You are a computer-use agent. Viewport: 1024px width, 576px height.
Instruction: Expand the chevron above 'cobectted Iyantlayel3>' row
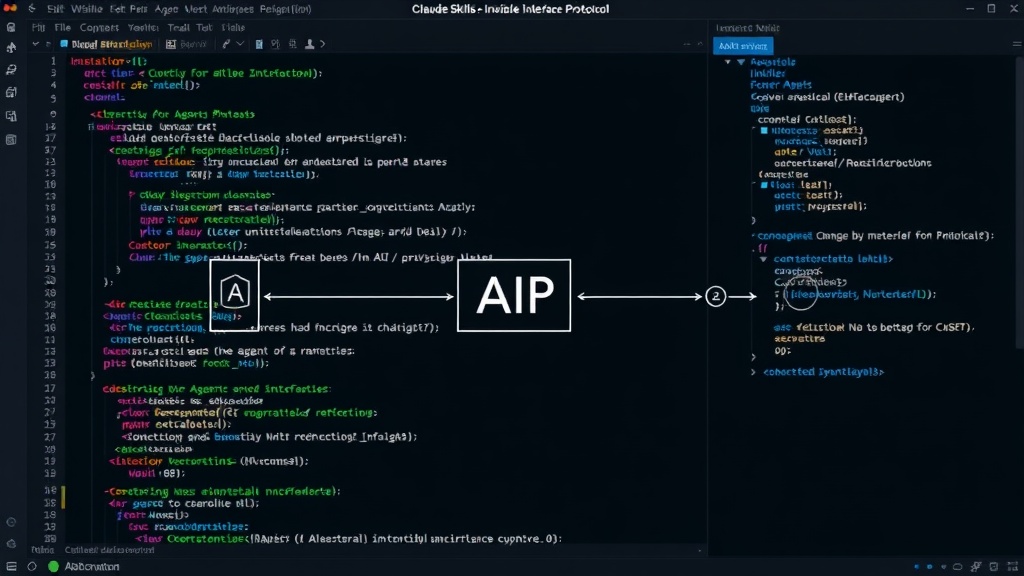click(753, 357)
